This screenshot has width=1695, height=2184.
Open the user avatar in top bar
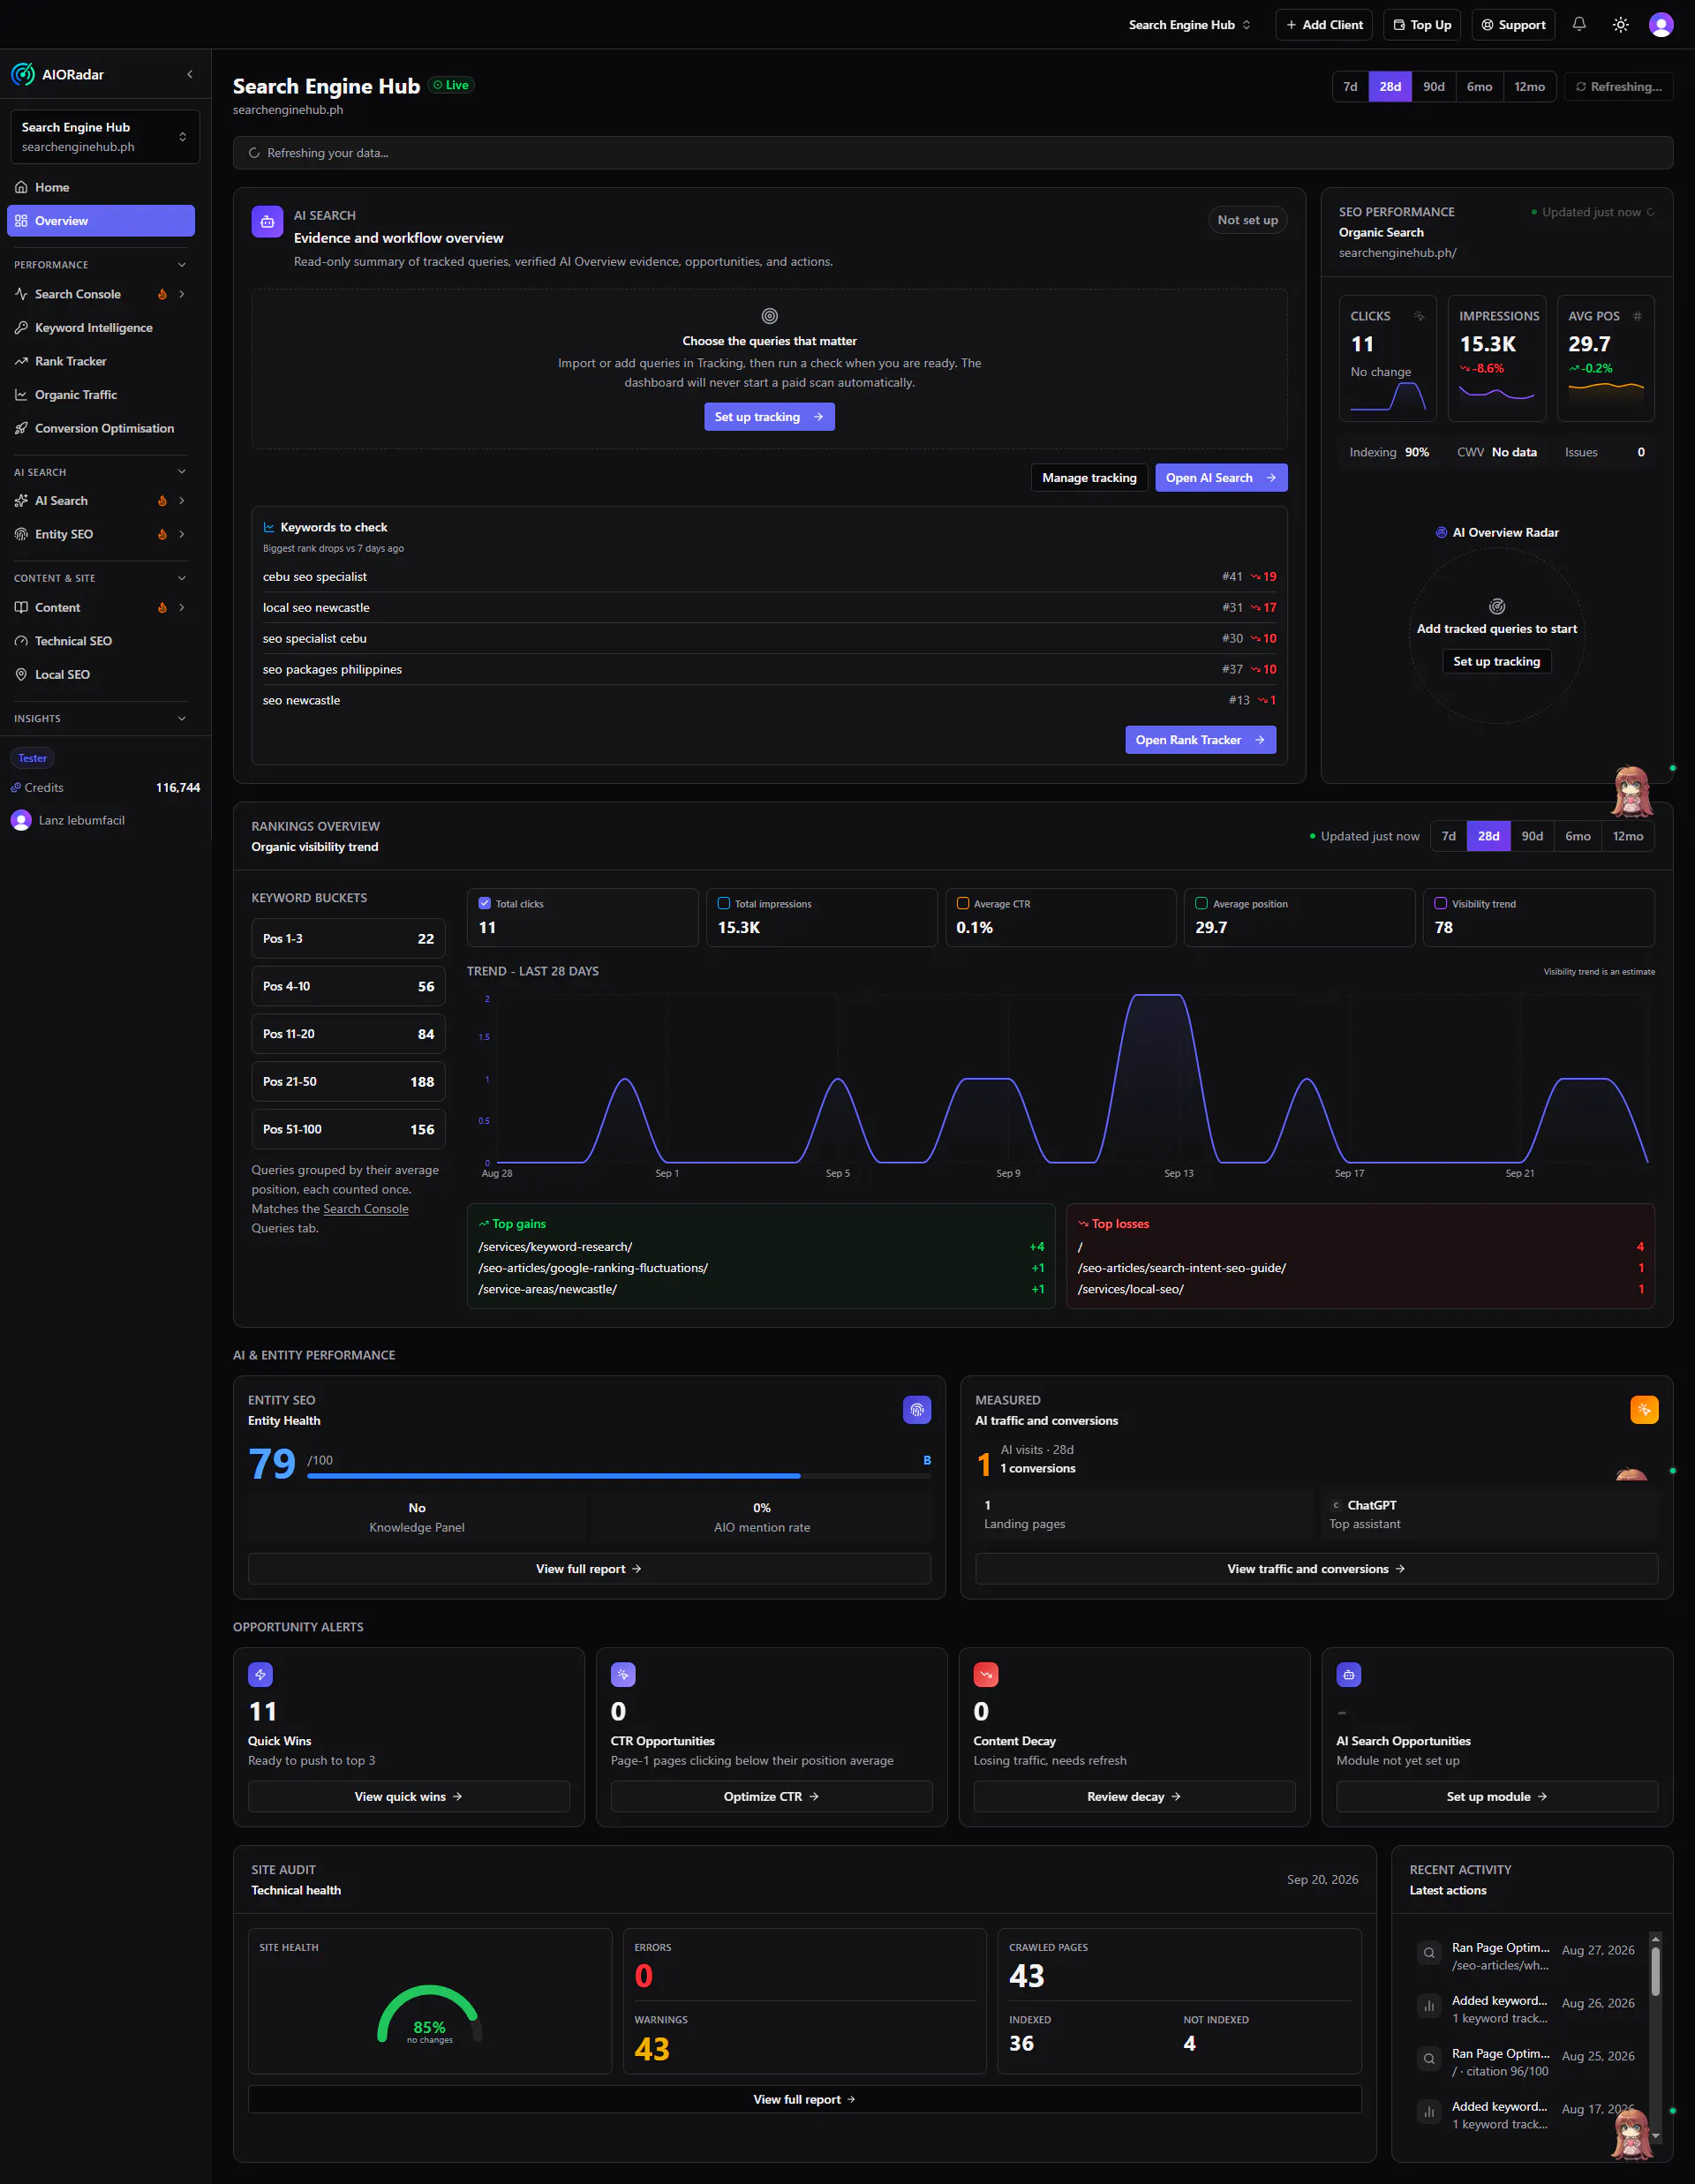click(1661, 24)
